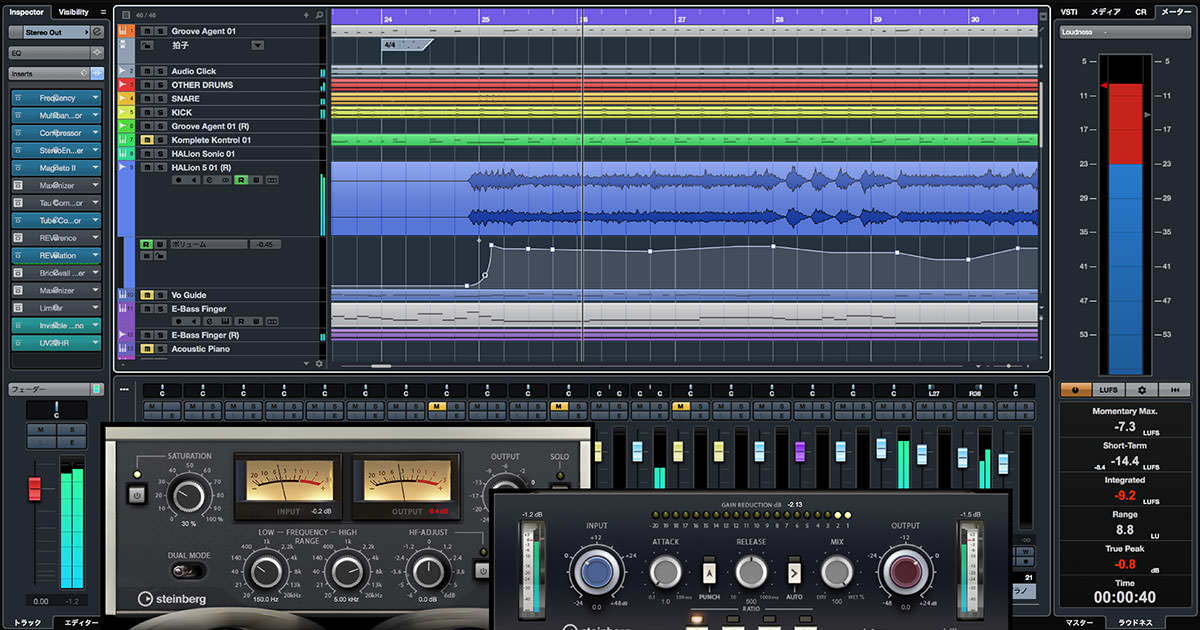This screenshot has width=1200, height=630.
Task: Expand the EQ section in inspector
Action: click(49, 53)
